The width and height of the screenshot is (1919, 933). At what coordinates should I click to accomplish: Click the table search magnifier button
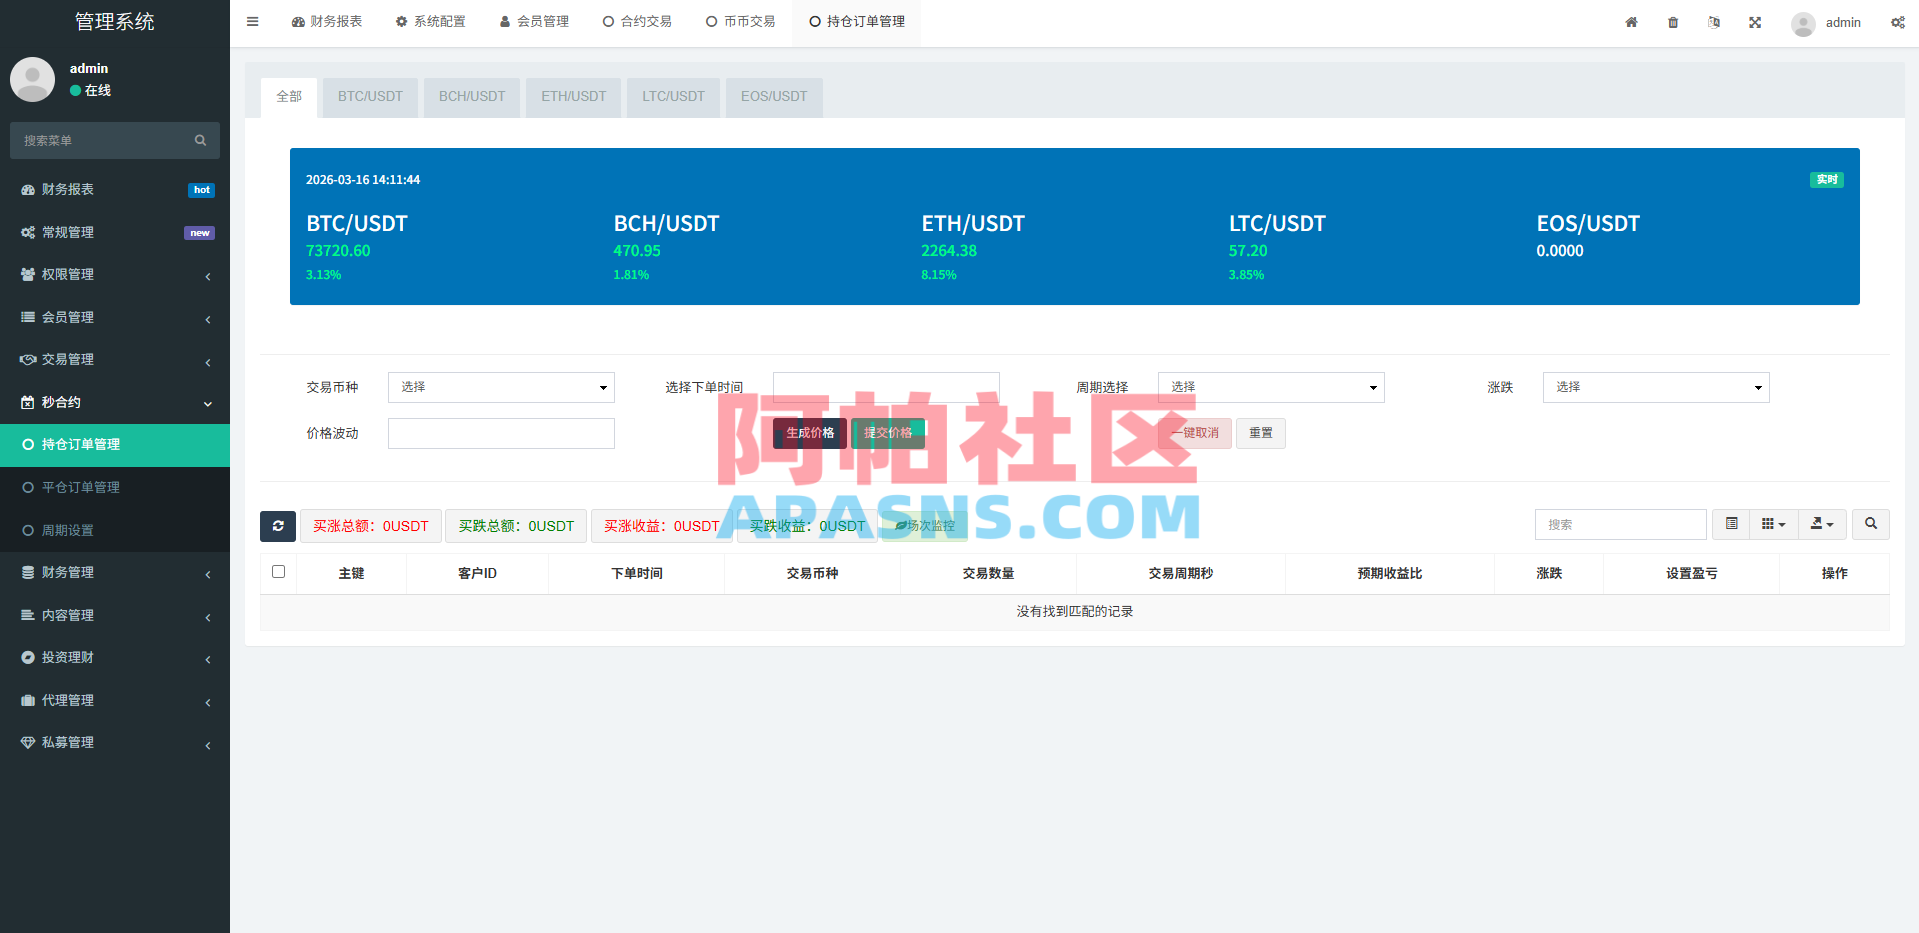(x=1870, y=524)
